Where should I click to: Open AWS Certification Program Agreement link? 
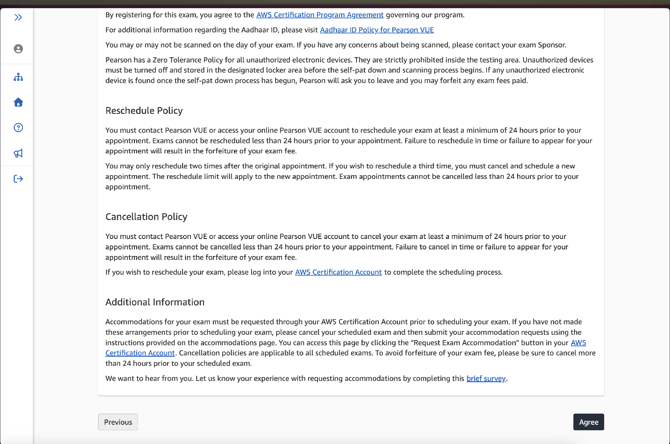(320, 15)
